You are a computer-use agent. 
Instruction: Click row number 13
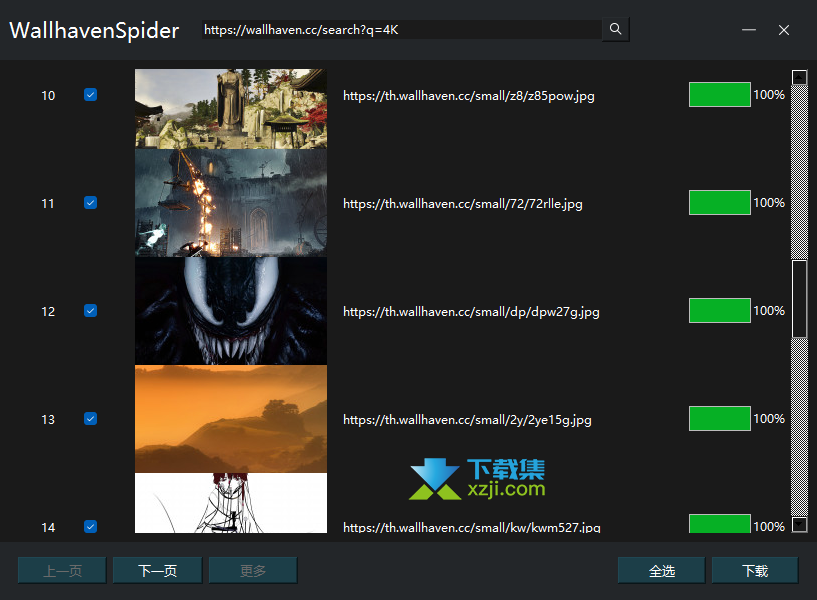click(48, 420)
